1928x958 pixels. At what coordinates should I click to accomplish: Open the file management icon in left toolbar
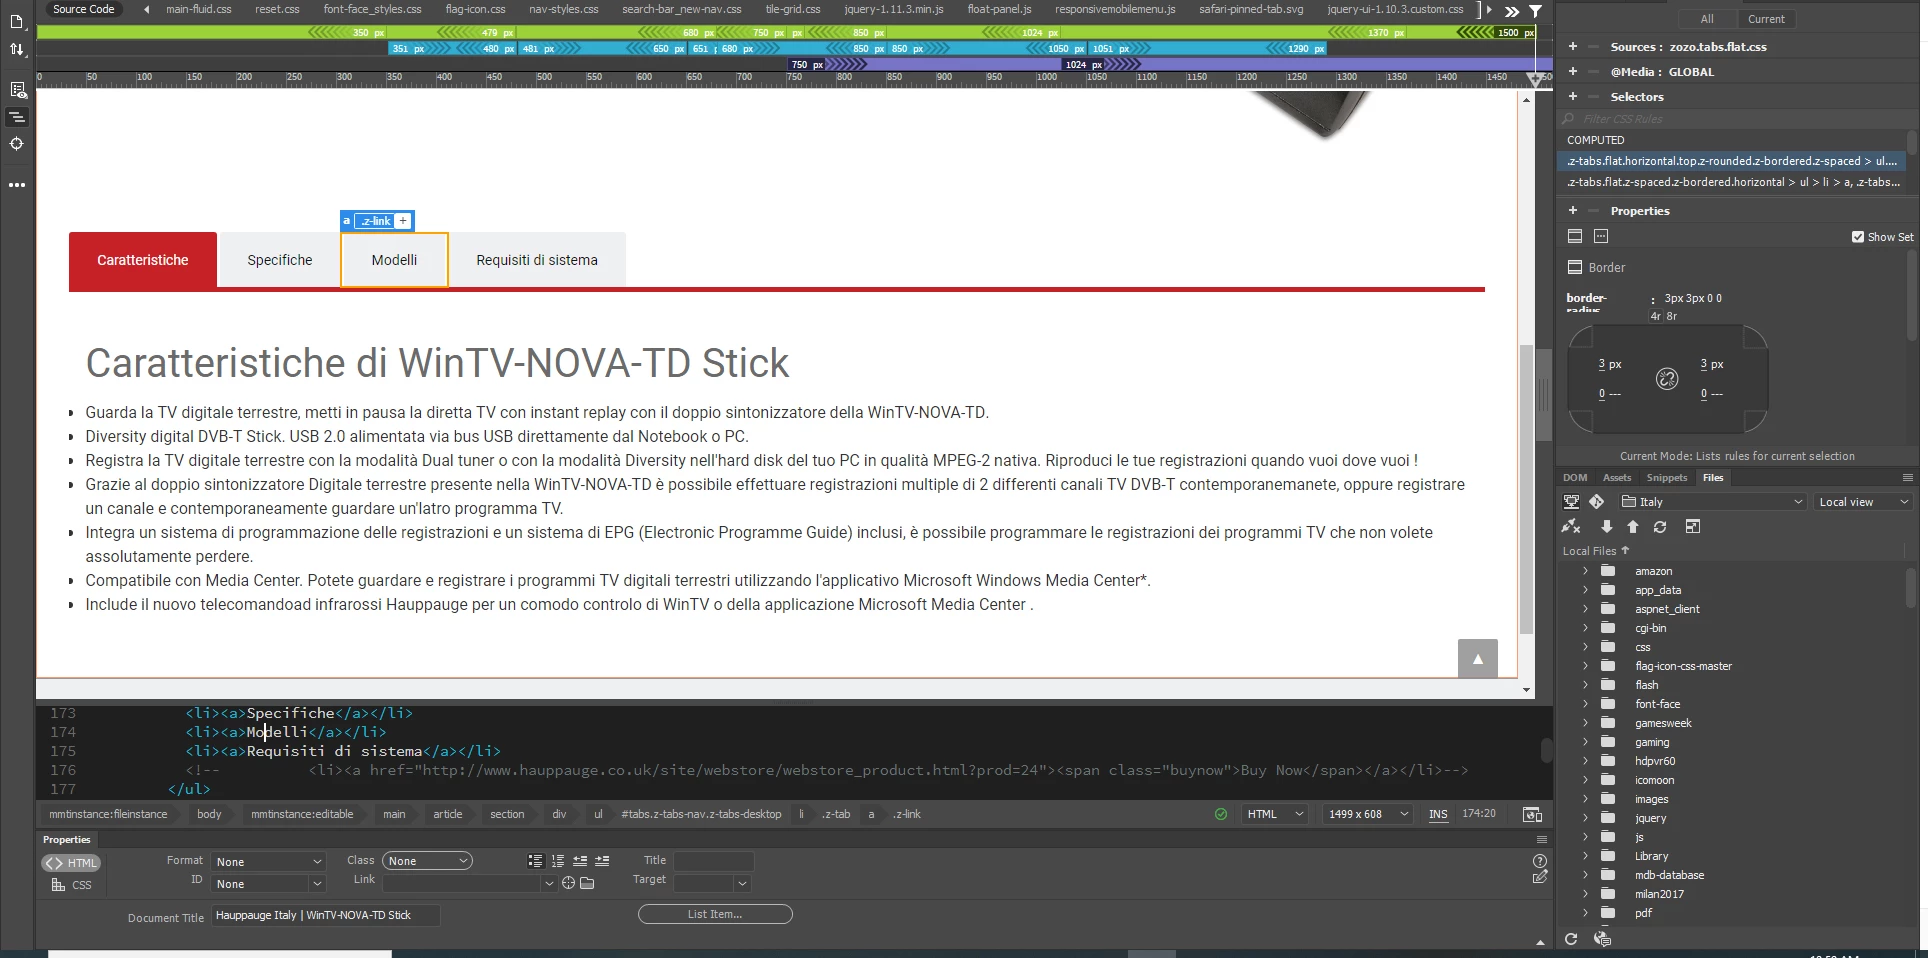(x=17, y=21)
